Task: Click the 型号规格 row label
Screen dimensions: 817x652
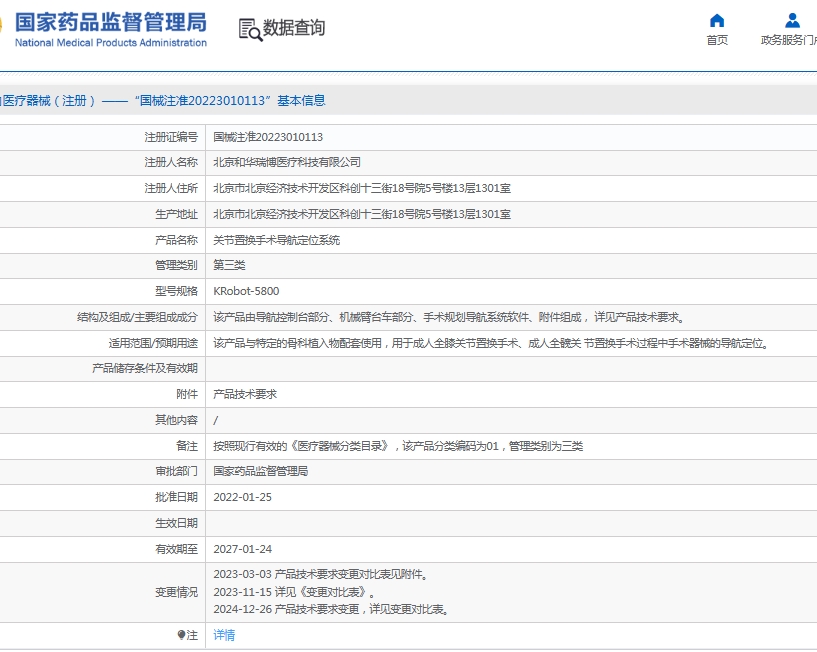Action: pos(176,291)
